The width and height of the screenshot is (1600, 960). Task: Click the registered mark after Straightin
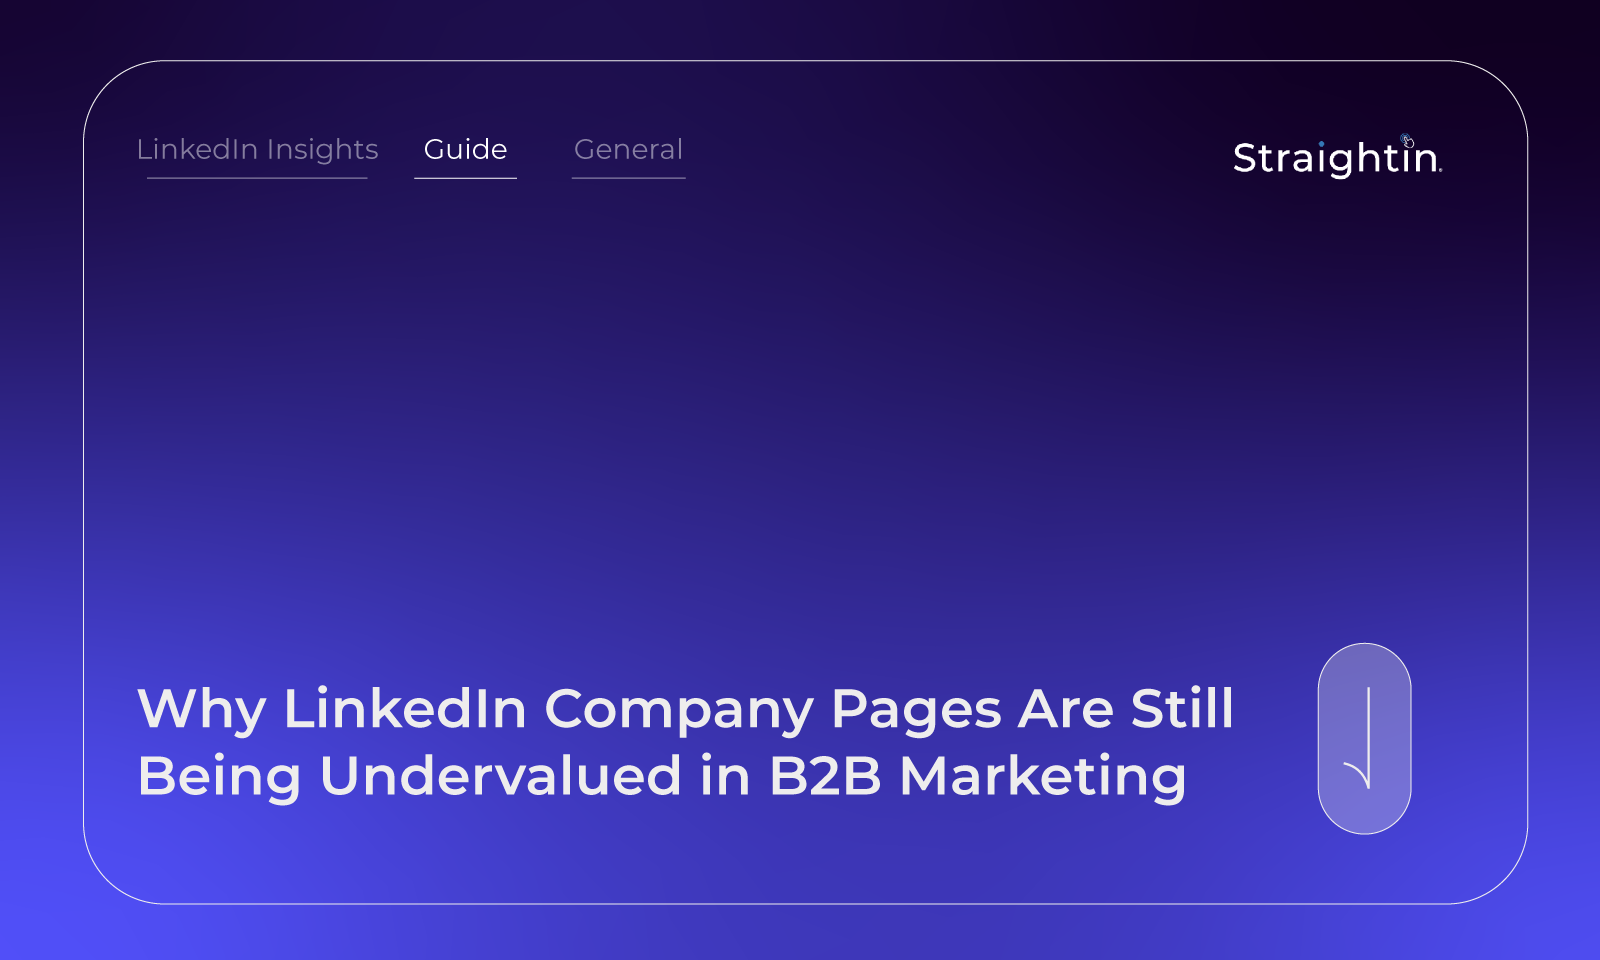pyautogui.click(x=1441, y=171)
